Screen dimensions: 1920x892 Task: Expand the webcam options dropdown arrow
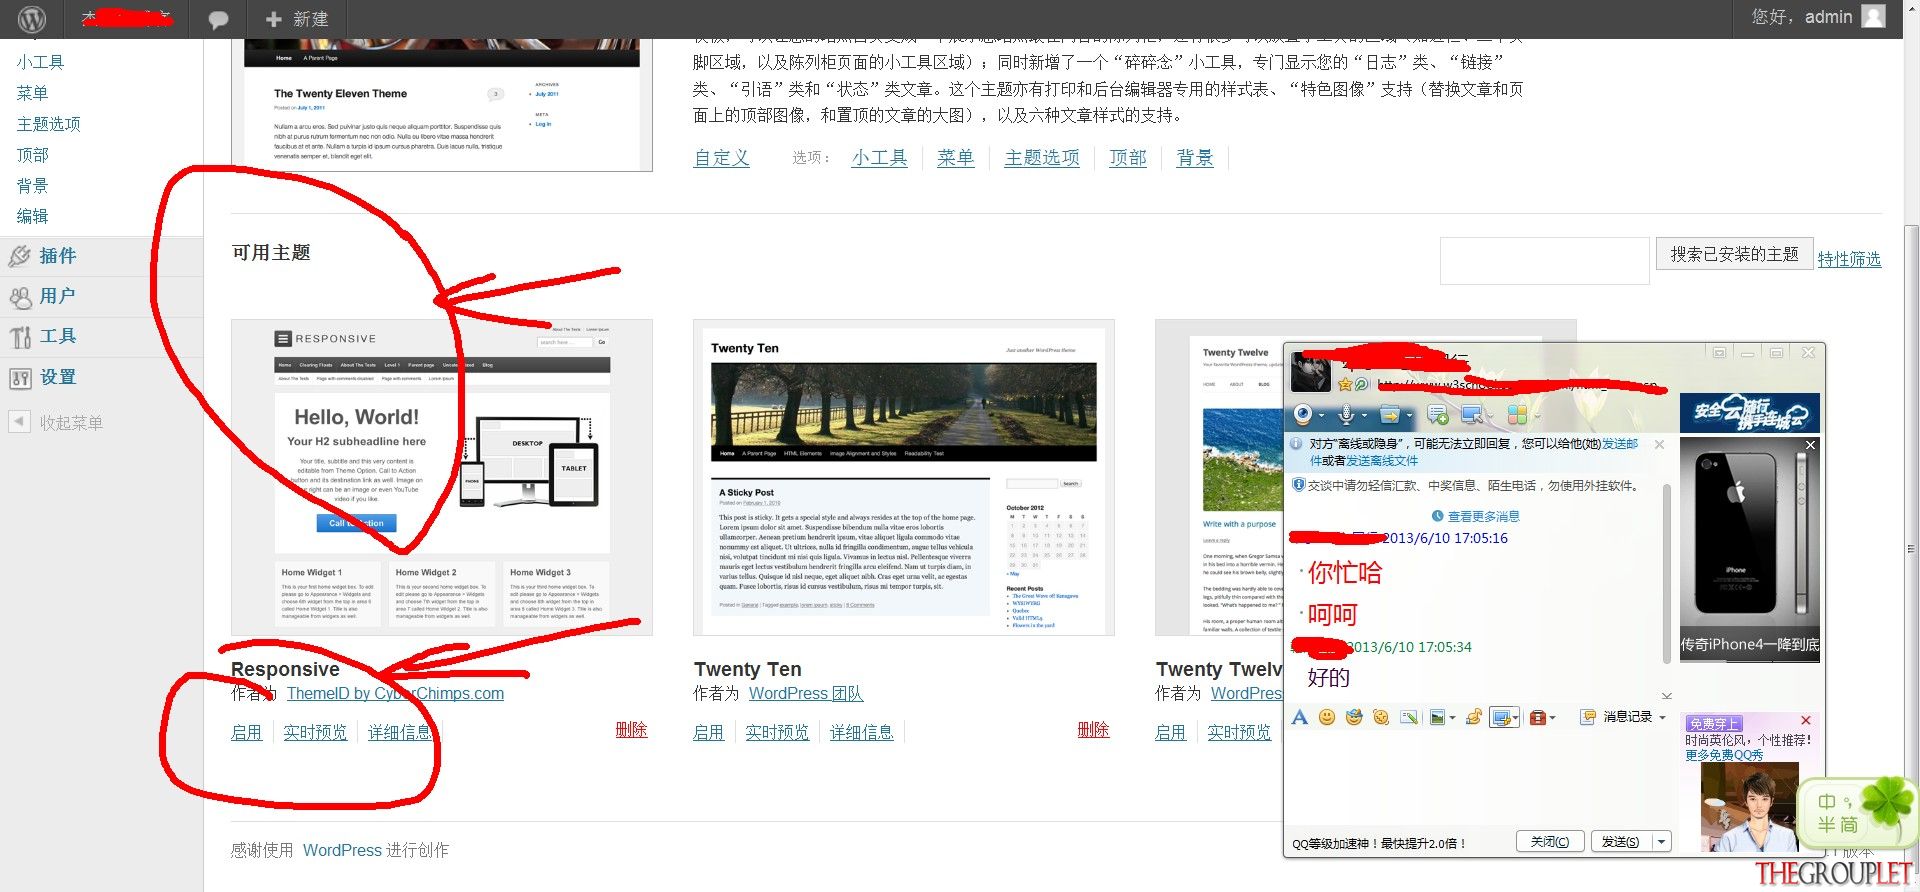(x=1321, y=415)
